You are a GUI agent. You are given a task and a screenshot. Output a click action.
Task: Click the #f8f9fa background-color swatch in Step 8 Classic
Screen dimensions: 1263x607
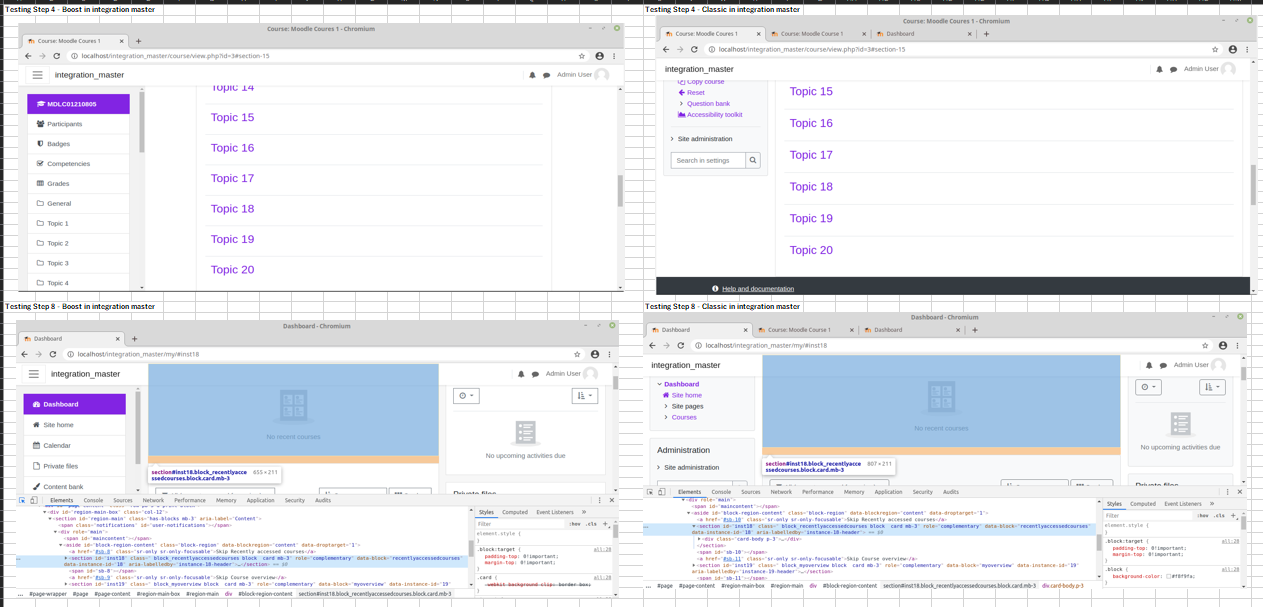point(1169,576)
